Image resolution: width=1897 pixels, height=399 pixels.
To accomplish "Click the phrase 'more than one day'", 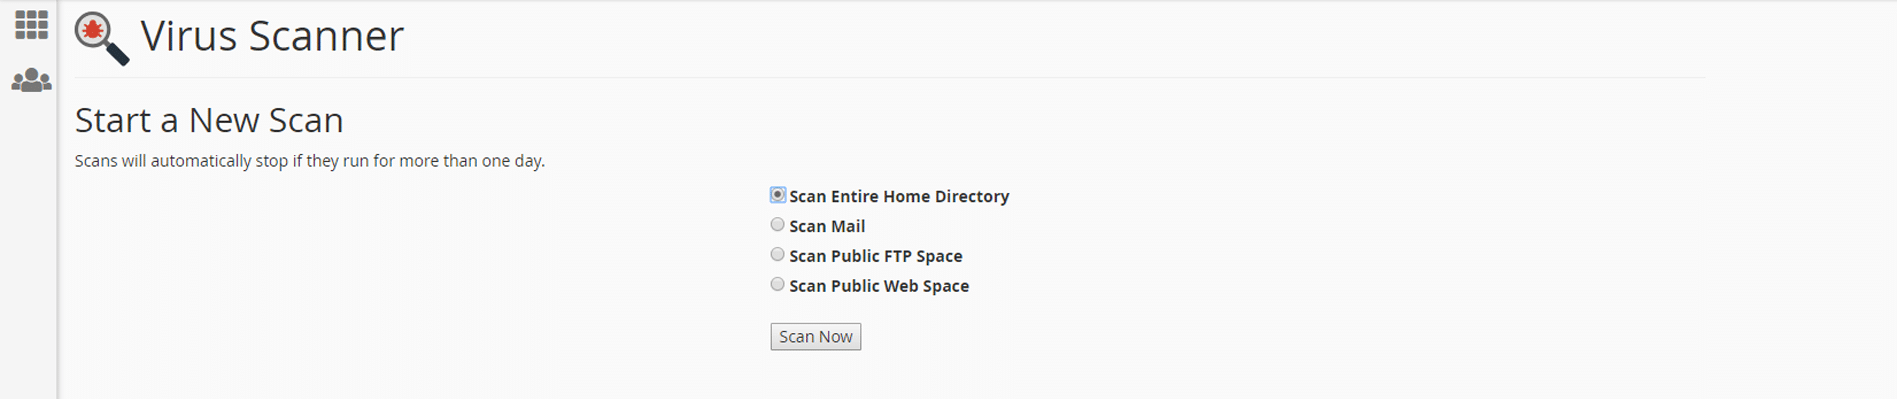I will click(x=472, y=161).
